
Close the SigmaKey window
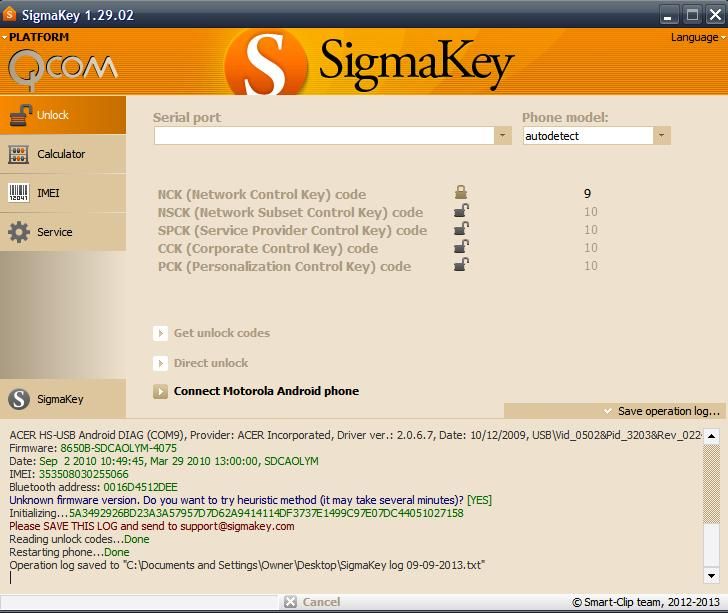tap(715, 15)
